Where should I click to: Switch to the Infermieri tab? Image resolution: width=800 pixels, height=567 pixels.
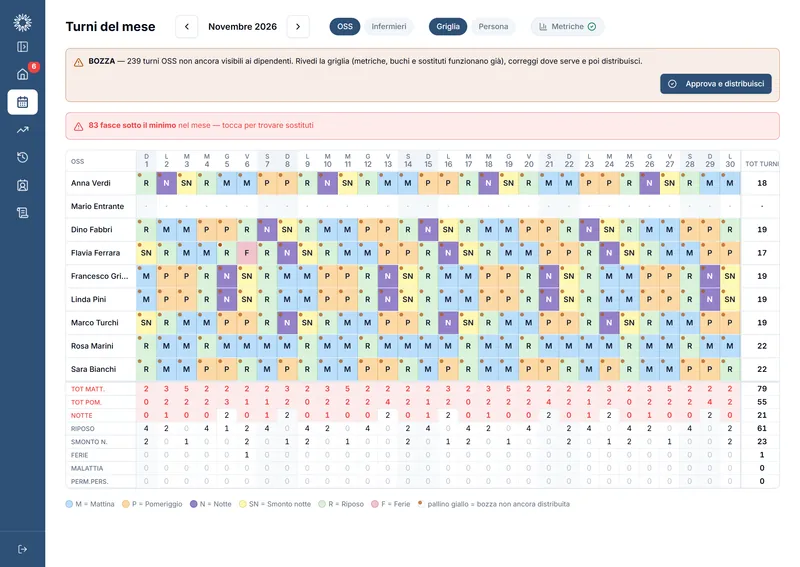[389, 27]
